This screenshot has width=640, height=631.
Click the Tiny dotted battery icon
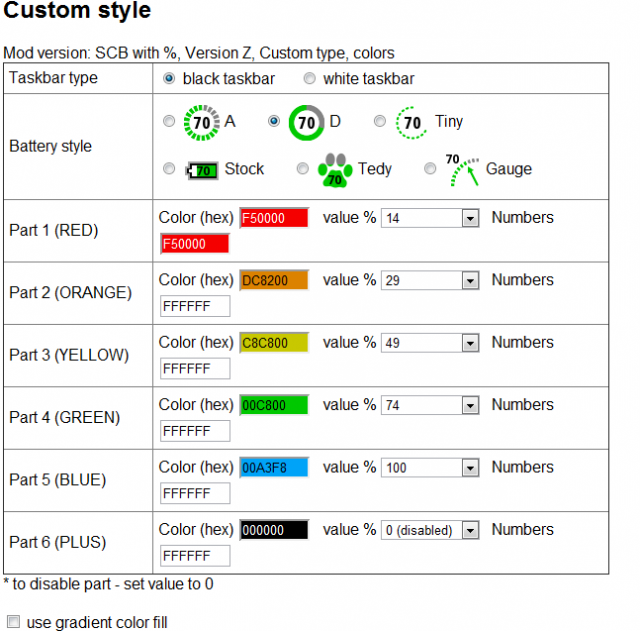(x=411, y=123)
